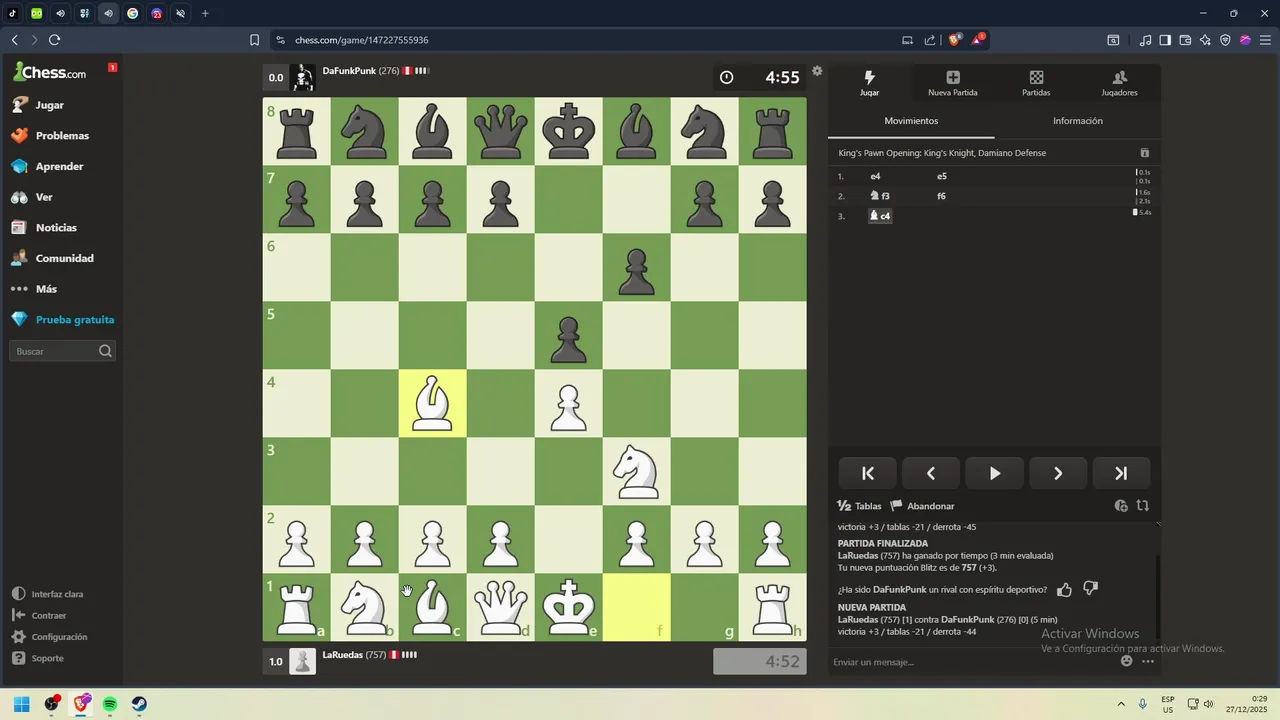The width and height of the screenshot is (1280, 720).
Task: Open the browser sidebar panel icon
Action: pyautogui.click(x=1165, y=40)
